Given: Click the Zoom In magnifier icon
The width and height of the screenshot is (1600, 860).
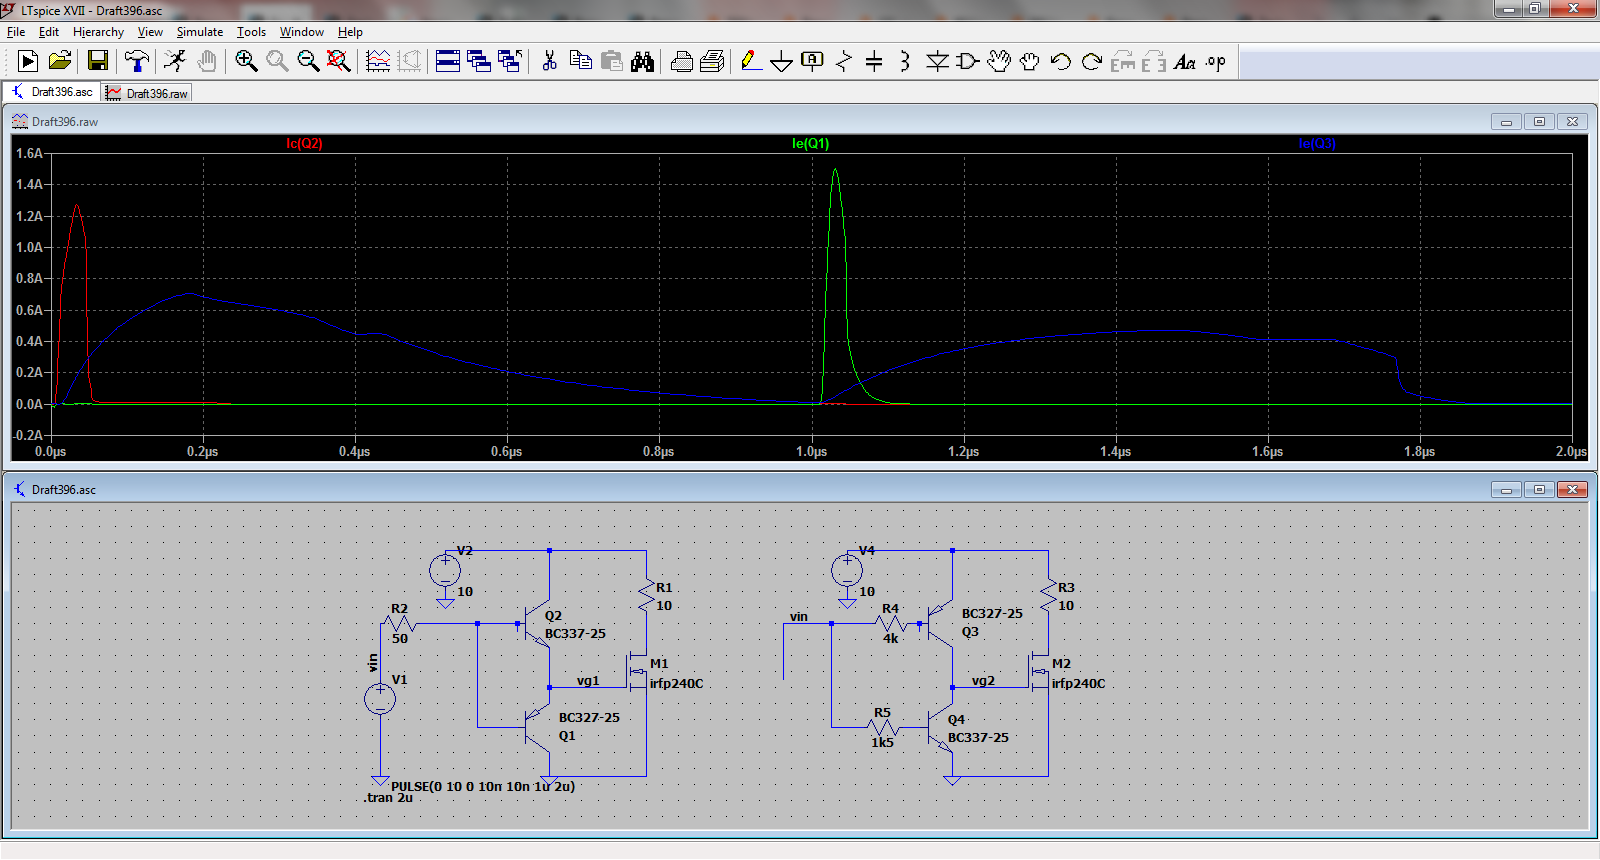Looking at the screenshot, I should point(246,62).
